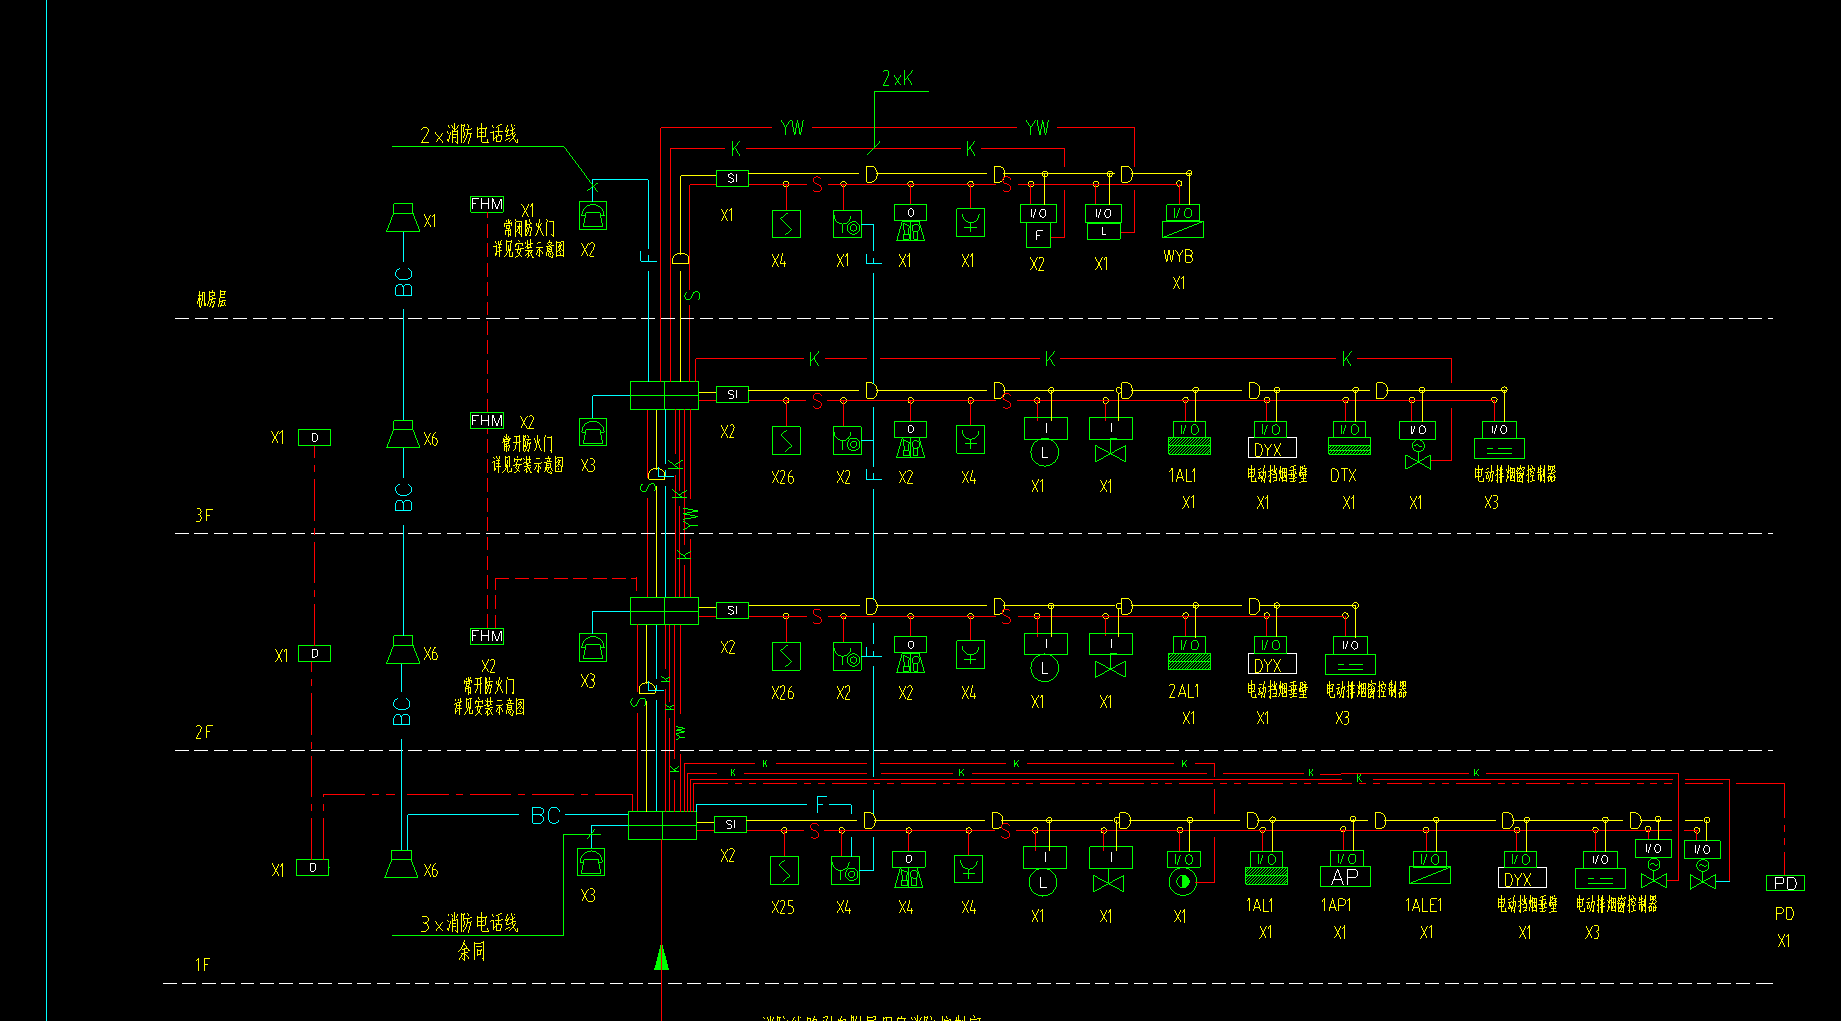
Task: Select the PD text label below the PD box
Action: click(1784, 914)
